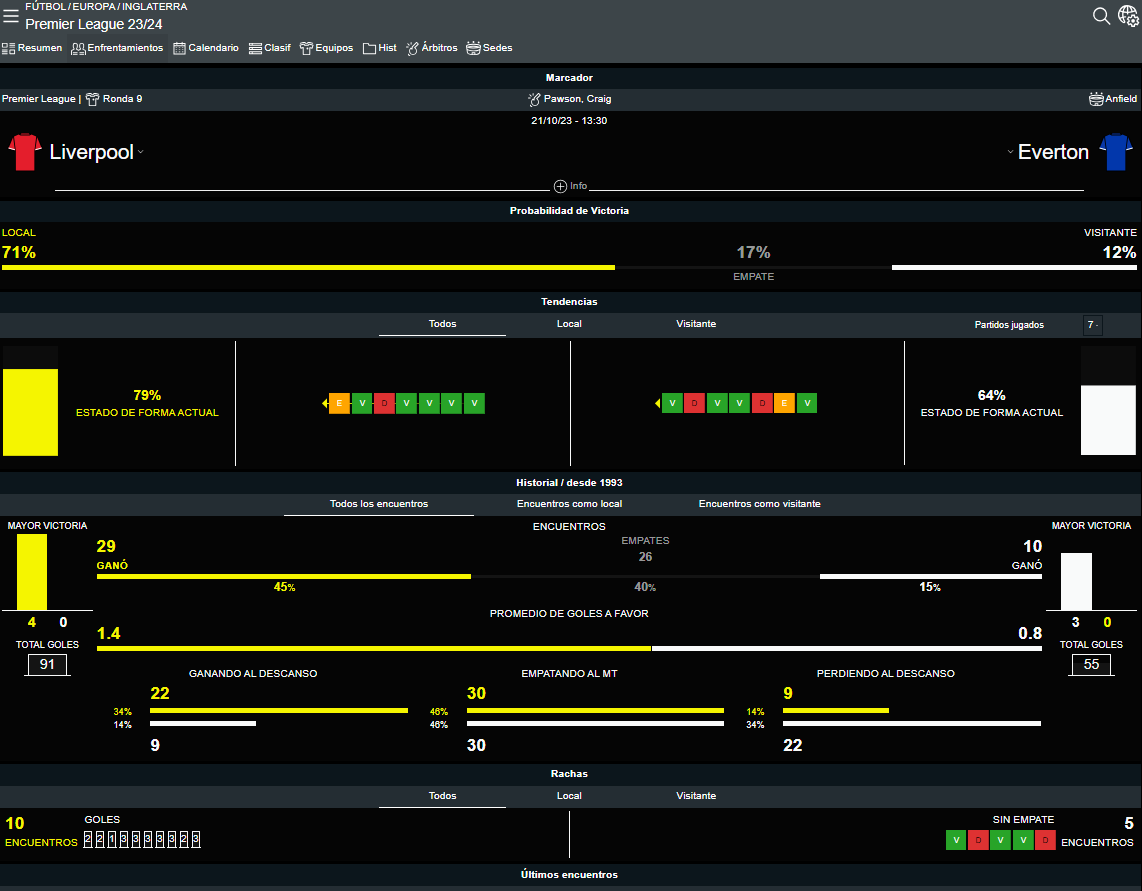Expand the Liverpool team dropdown arrow
The height and width of the screenshot is (891, 1142).
tap(141, 153)
